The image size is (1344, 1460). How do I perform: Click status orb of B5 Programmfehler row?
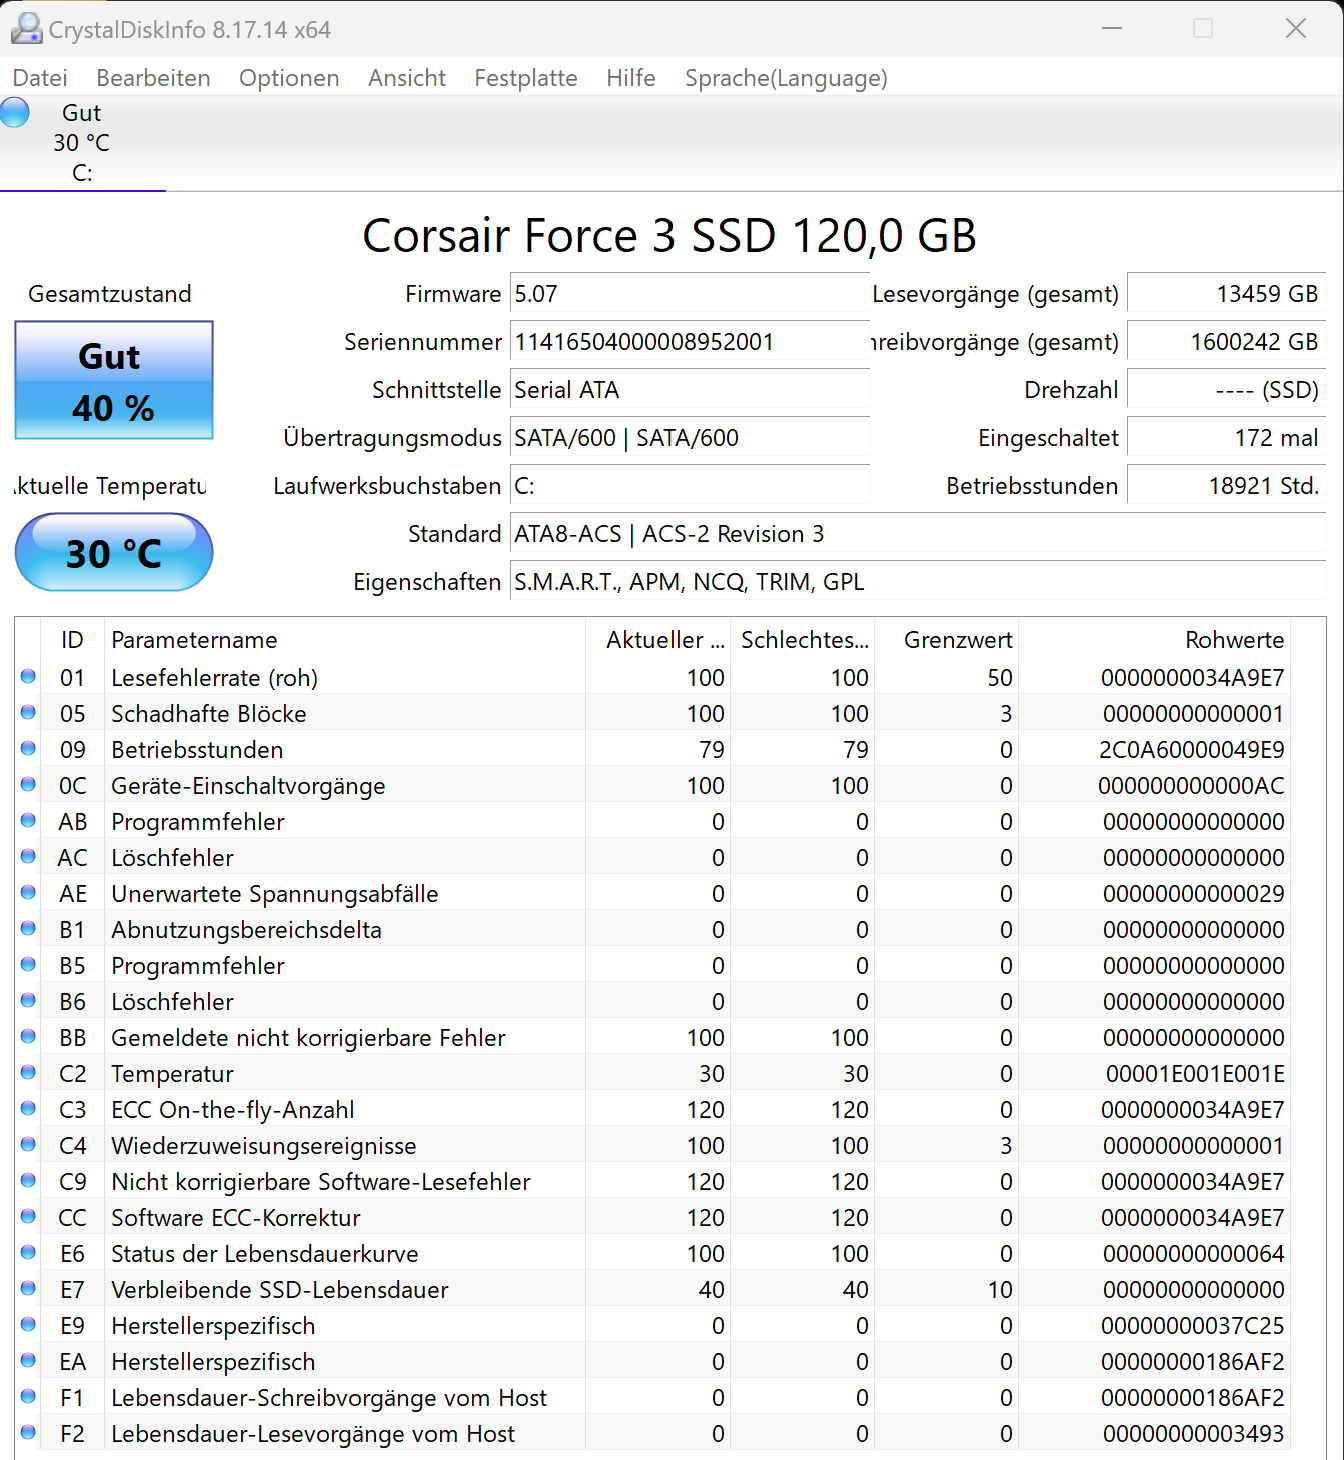(28, 964)
